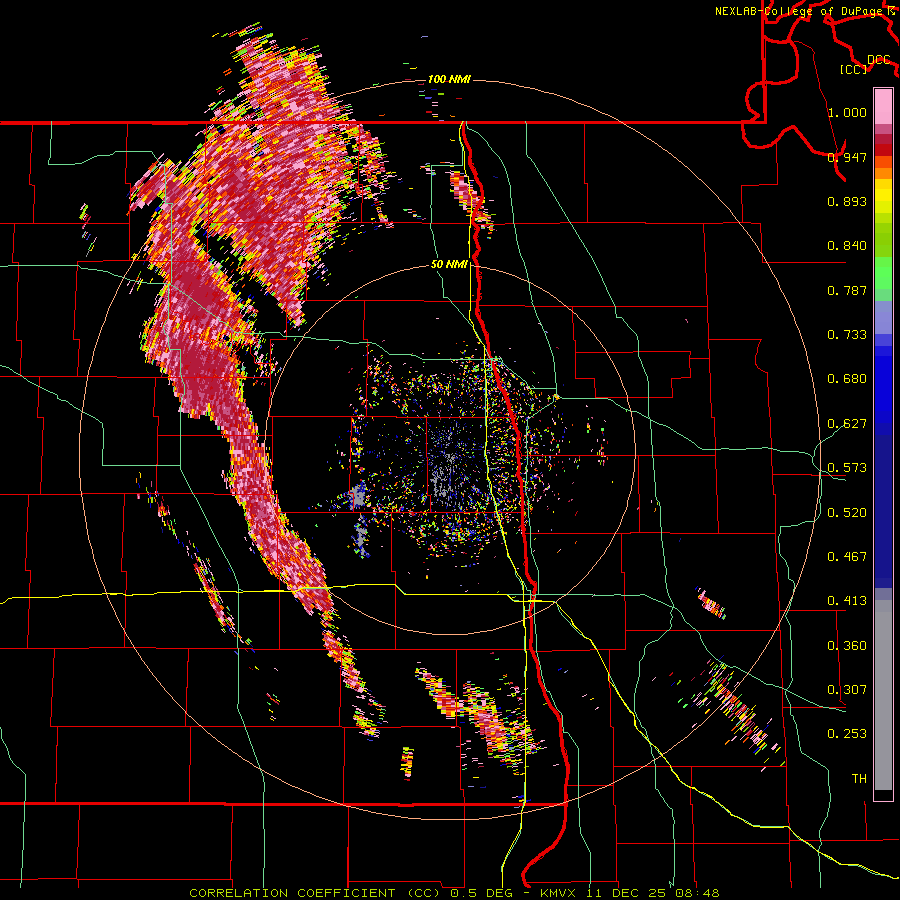Click the KMVX radar site identifier

coord(560,893)
